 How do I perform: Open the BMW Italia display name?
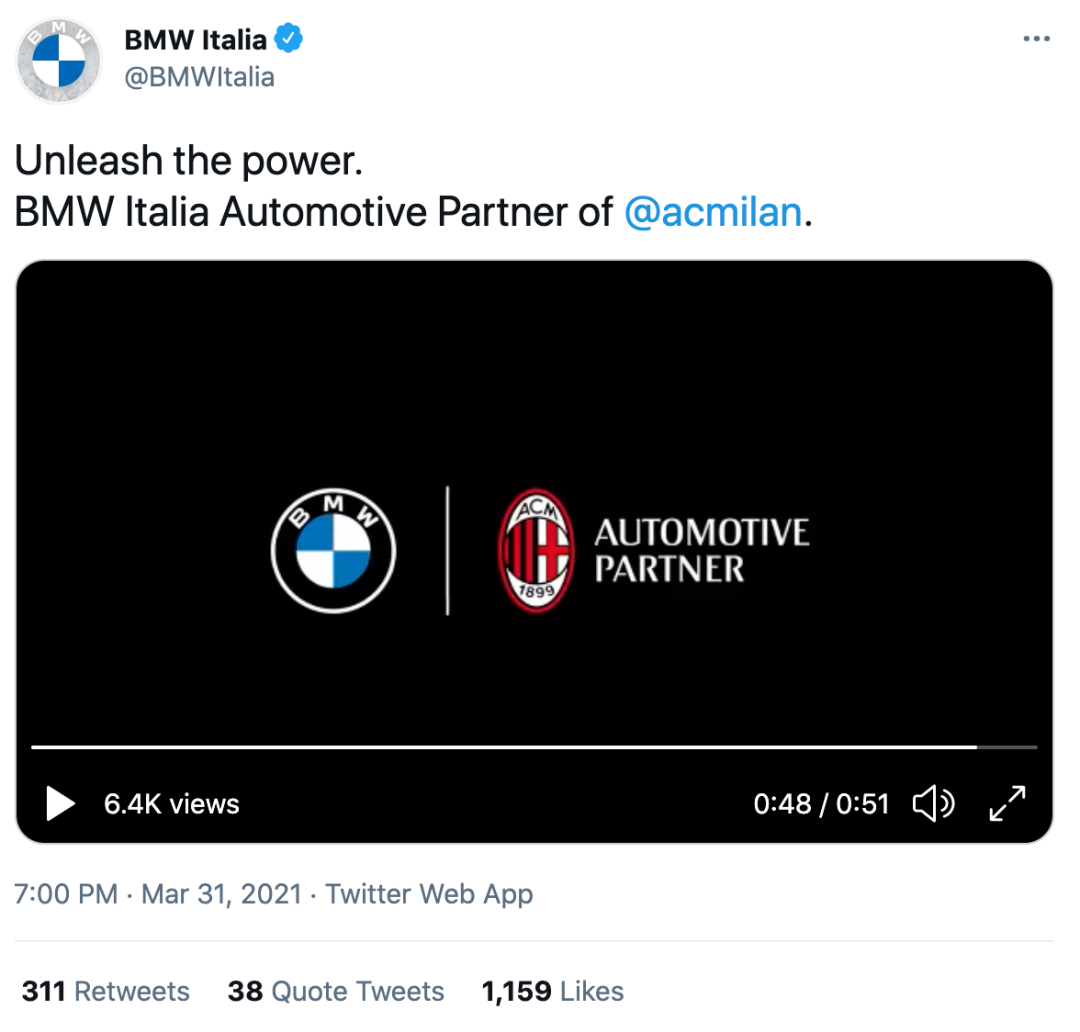click(x=196, y=39)
